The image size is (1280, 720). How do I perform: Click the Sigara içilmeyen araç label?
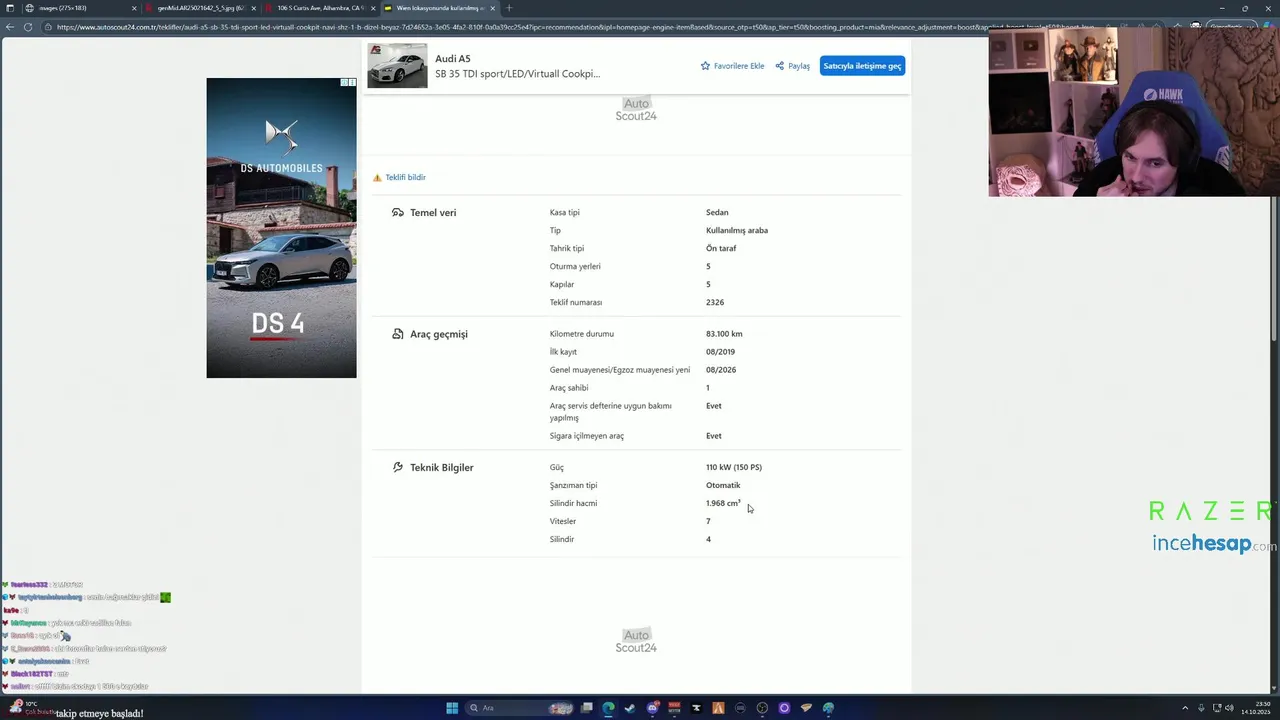[x=587, y=436]
